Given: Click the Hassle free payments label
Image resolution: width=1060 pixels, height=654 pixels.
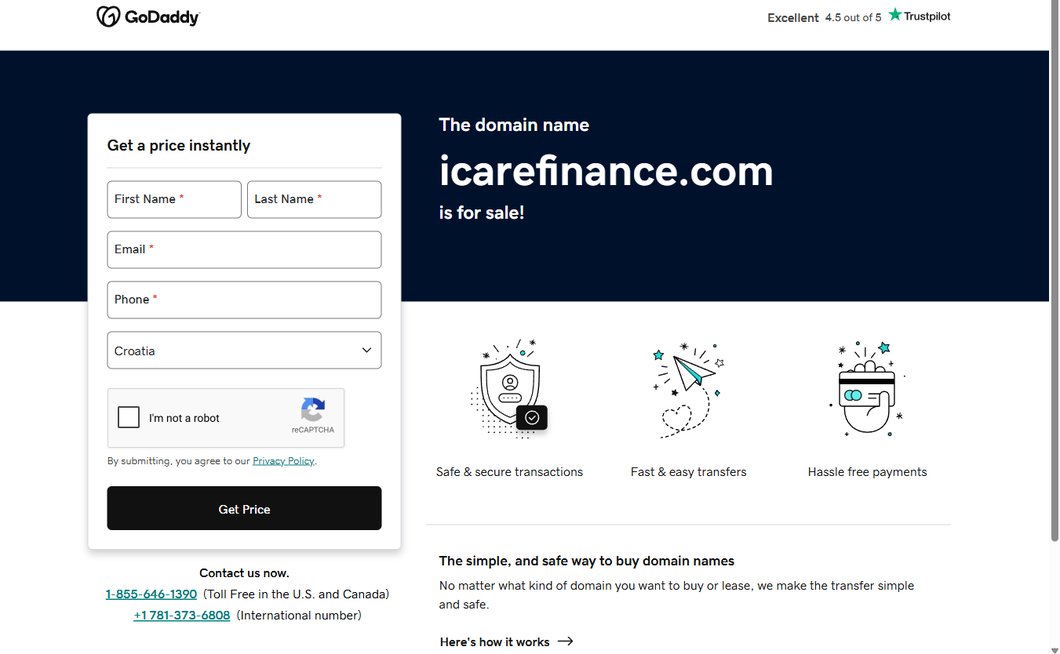Looking at the screenshot, I should pyautogui.click(x=867, y=472).
